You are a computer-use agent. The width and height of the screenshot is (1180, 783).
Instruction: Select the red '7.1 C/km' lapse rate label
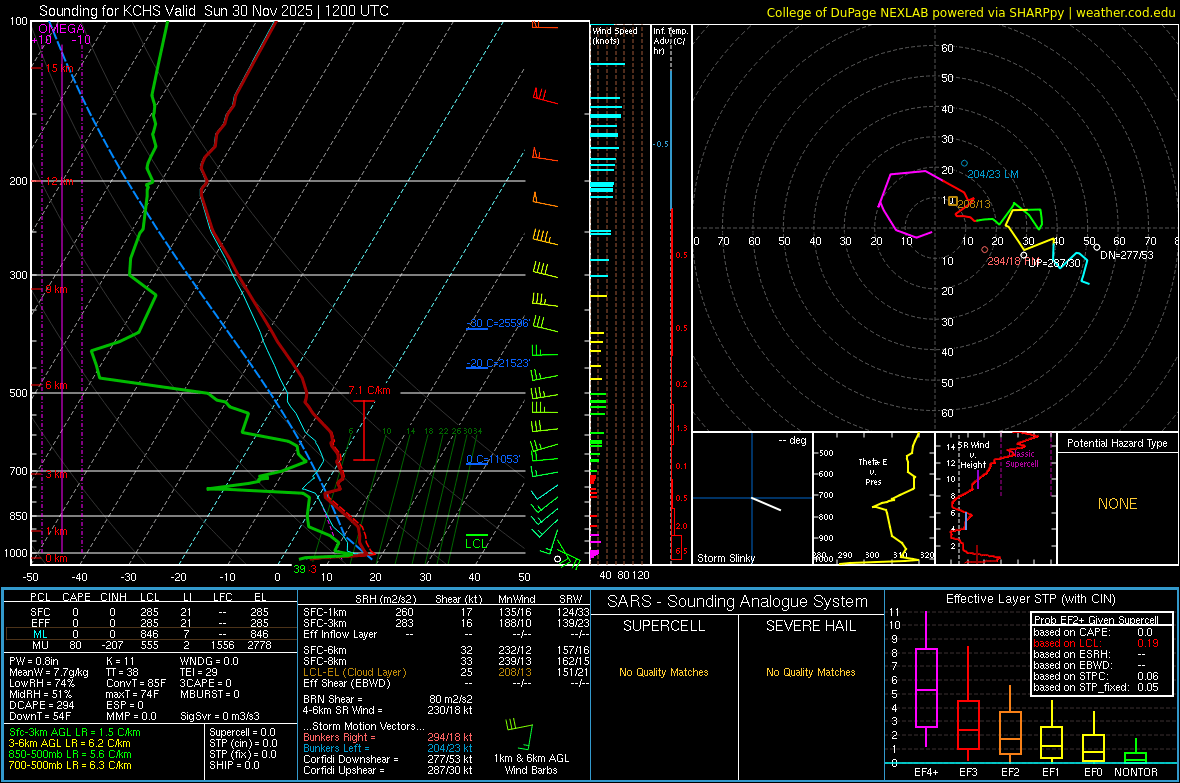pyautogui.click(x=370, y=390)
